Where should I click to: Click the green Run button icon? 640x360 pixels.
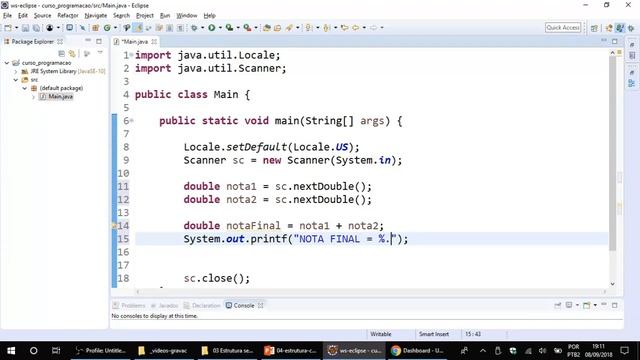coord(211,28)
